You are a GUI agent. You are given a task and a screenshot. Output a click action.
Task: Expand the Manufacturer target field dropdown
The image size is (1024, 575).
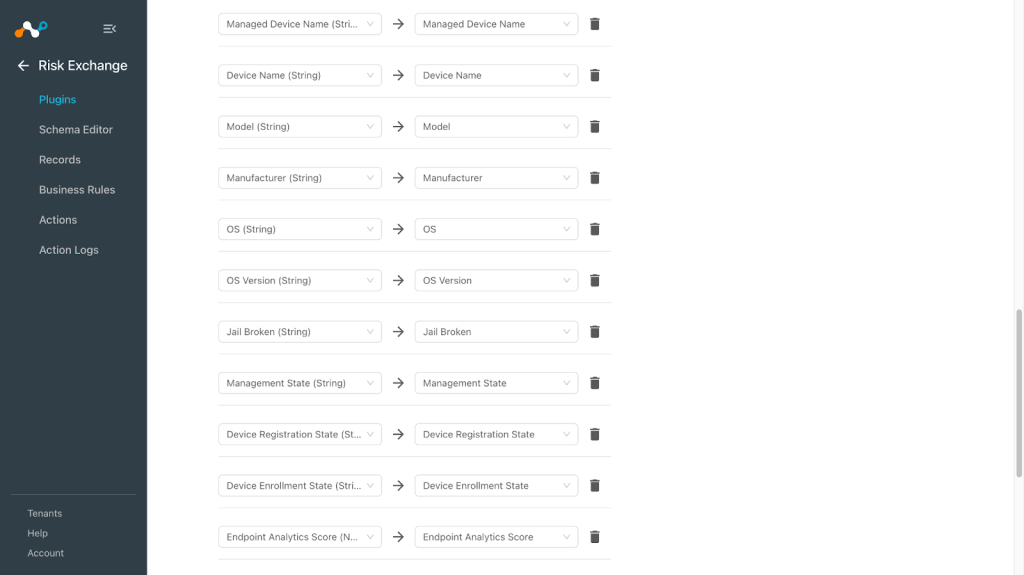tap(496, 178)
